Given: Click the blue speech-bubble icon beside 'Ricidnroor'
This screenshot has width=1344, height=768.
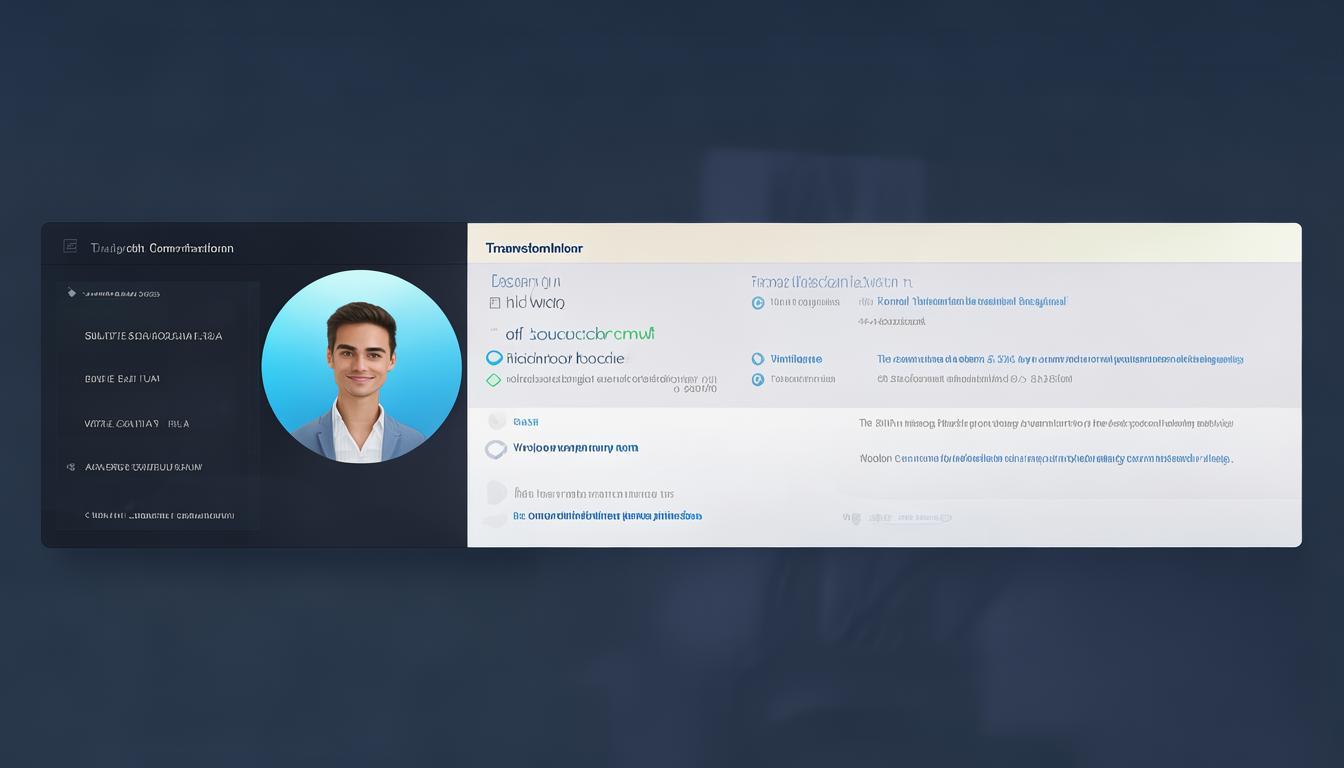Looking at the screenshot, I should coord(494,358).
